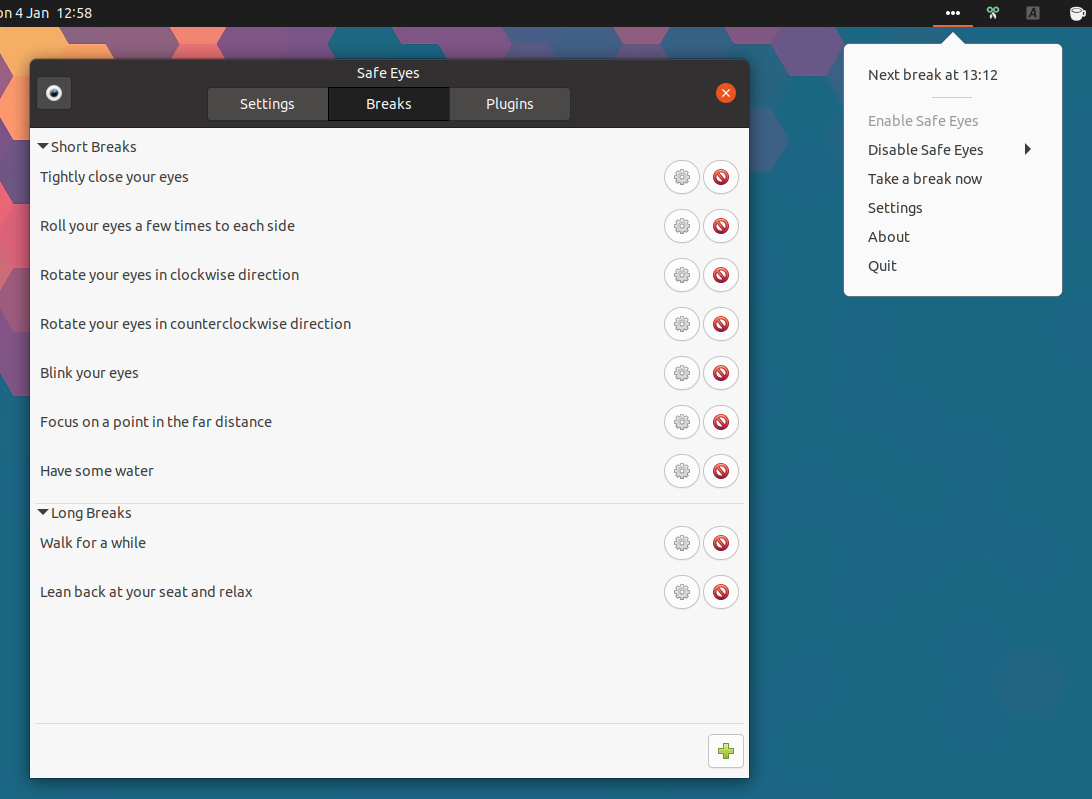Click the gear icon beside 'Blink your eyes'
Image resolution: width=1092 pixels, height=799 pixels.
point(682,373)
